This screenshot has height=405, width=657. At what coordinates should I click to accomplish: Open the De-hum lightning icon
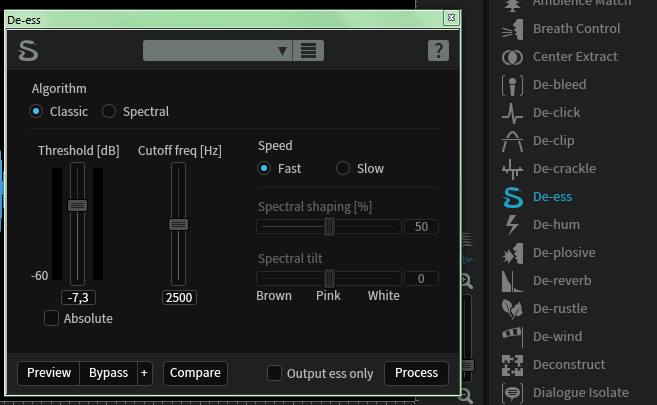(512, 225)
